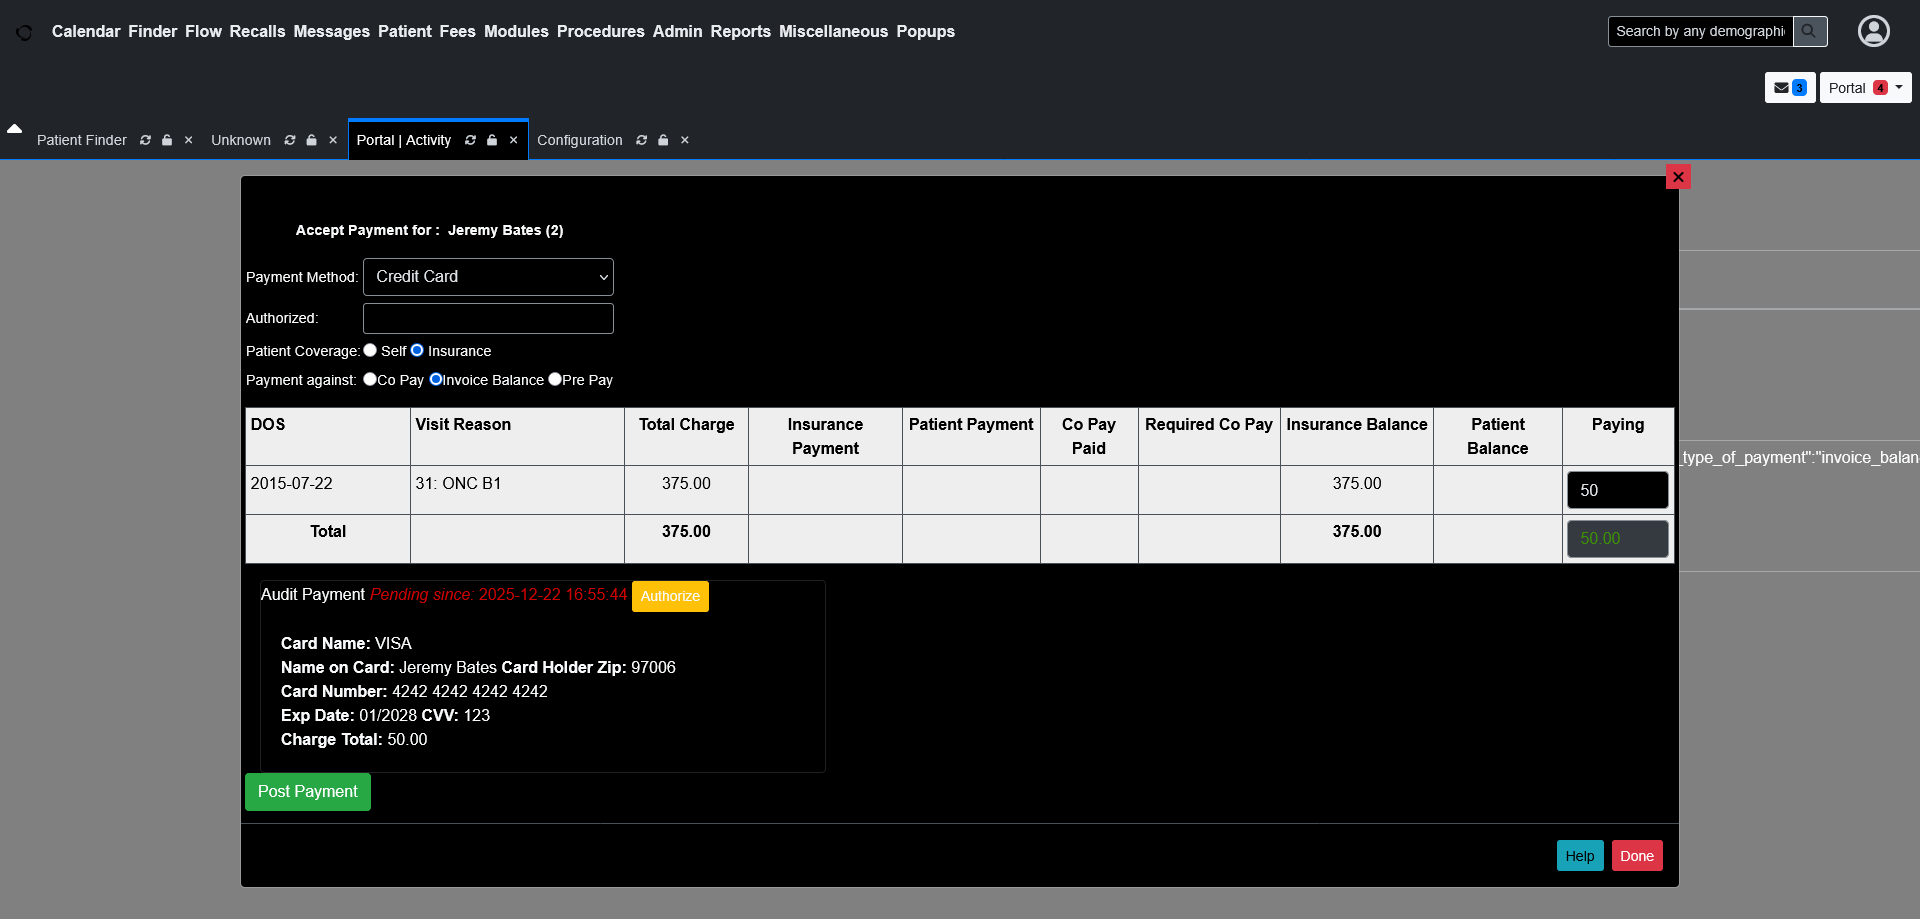Open the Fees menu
This screenshot has height=919, width=1920.
coord(457,31)
